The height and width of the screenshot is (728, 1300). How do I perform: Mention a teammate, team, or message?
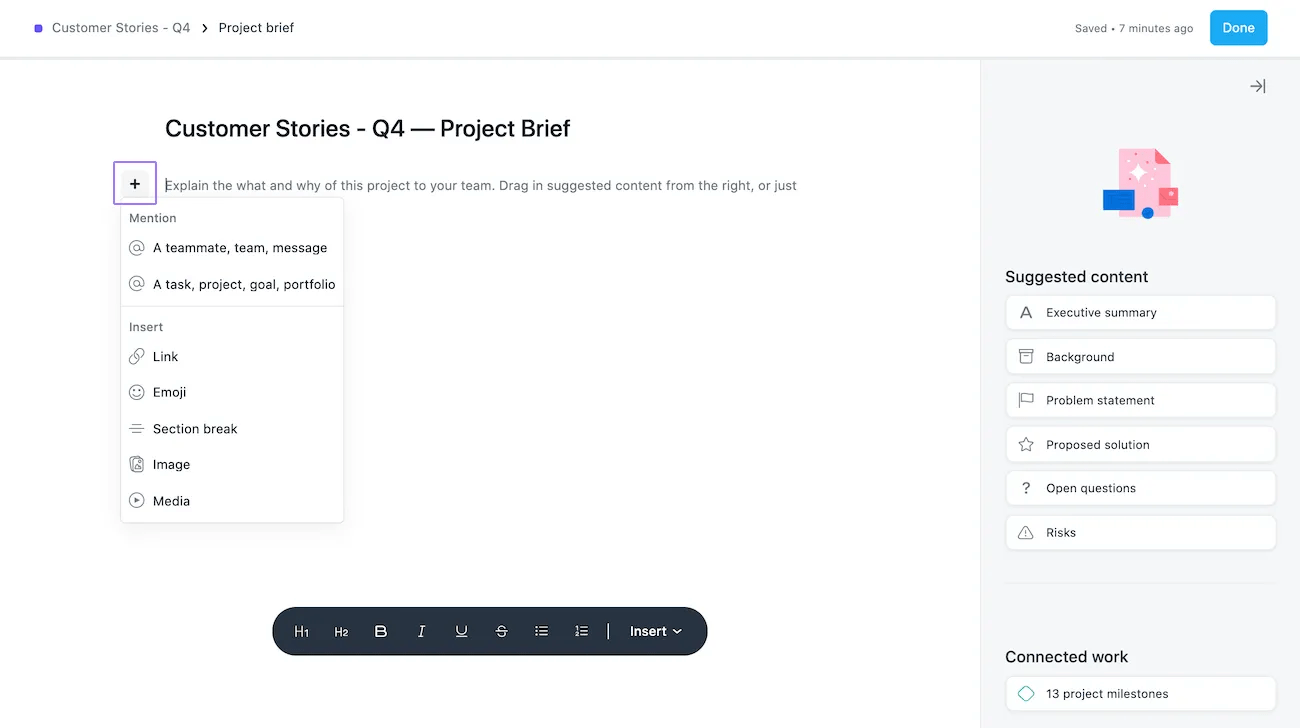click(239, 248)
